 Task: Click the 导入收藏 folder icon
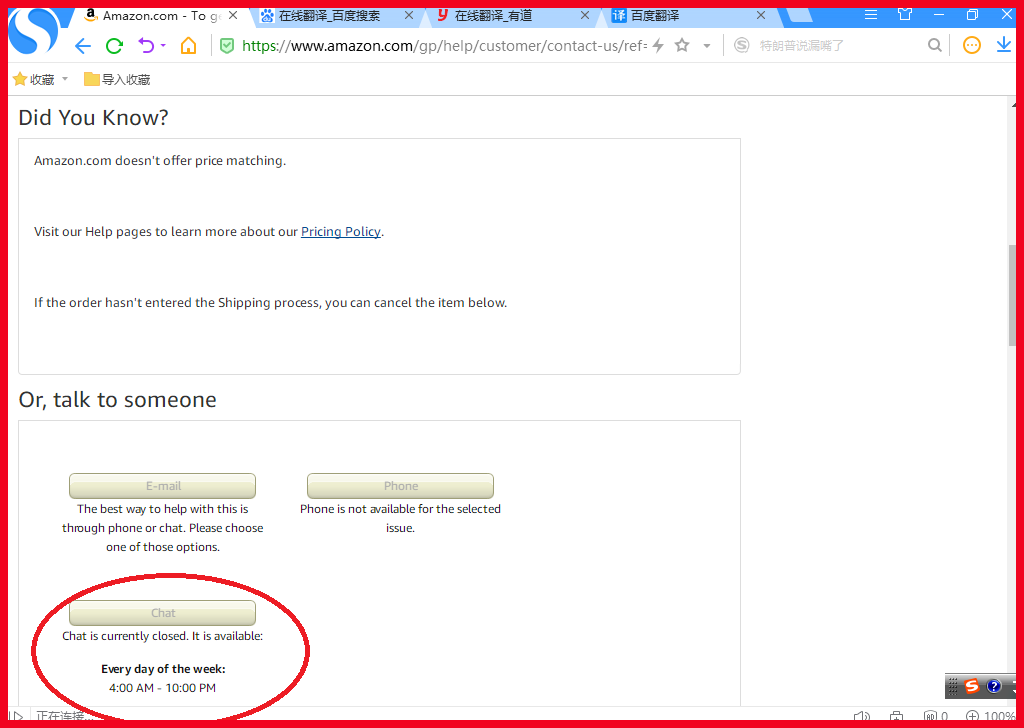91,79
